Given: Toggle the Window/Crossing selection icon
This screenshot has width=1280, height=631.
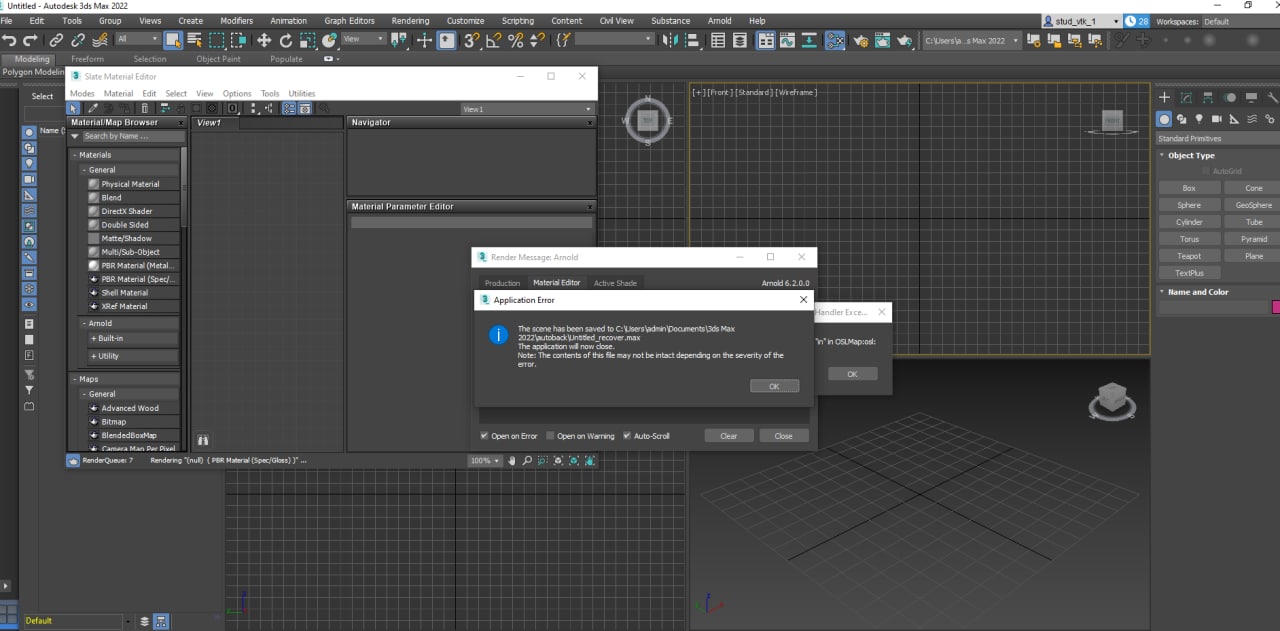Looking at the screenshot, I should (x=238, y=40).
